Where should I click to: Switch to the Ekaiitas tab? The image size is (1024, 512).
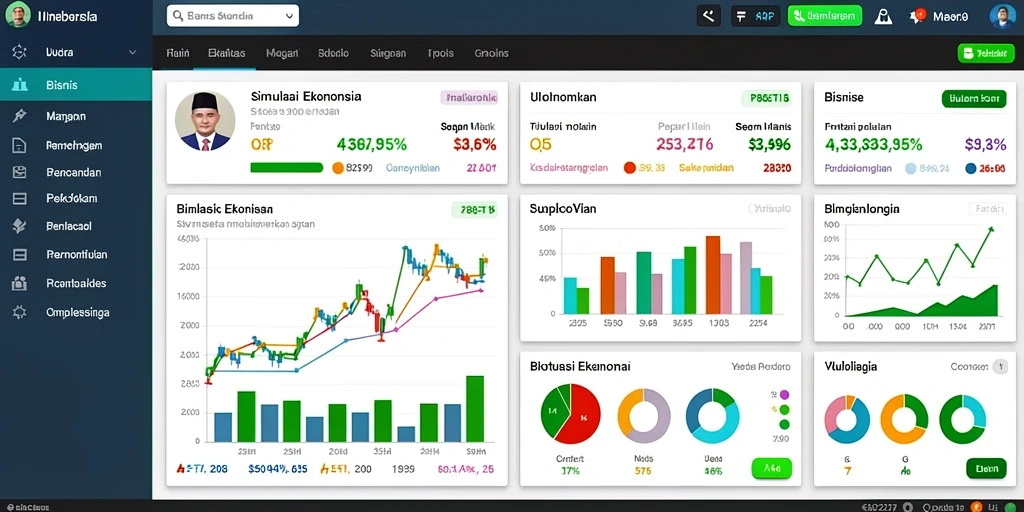pos(227,53)
